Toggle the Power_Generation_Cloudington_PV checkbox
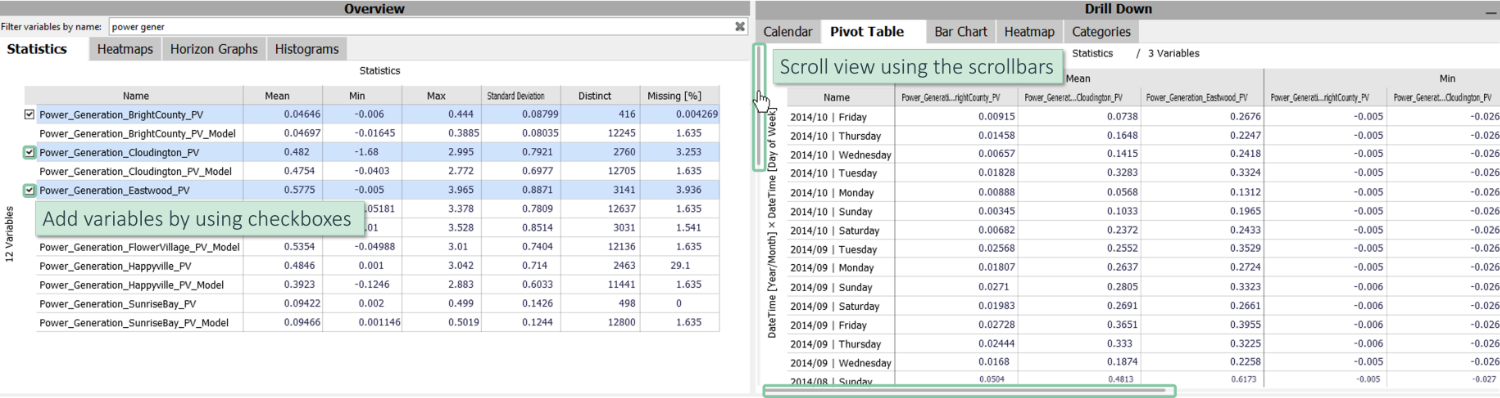Screen dimensions: 1500x398 coord(29,153)
